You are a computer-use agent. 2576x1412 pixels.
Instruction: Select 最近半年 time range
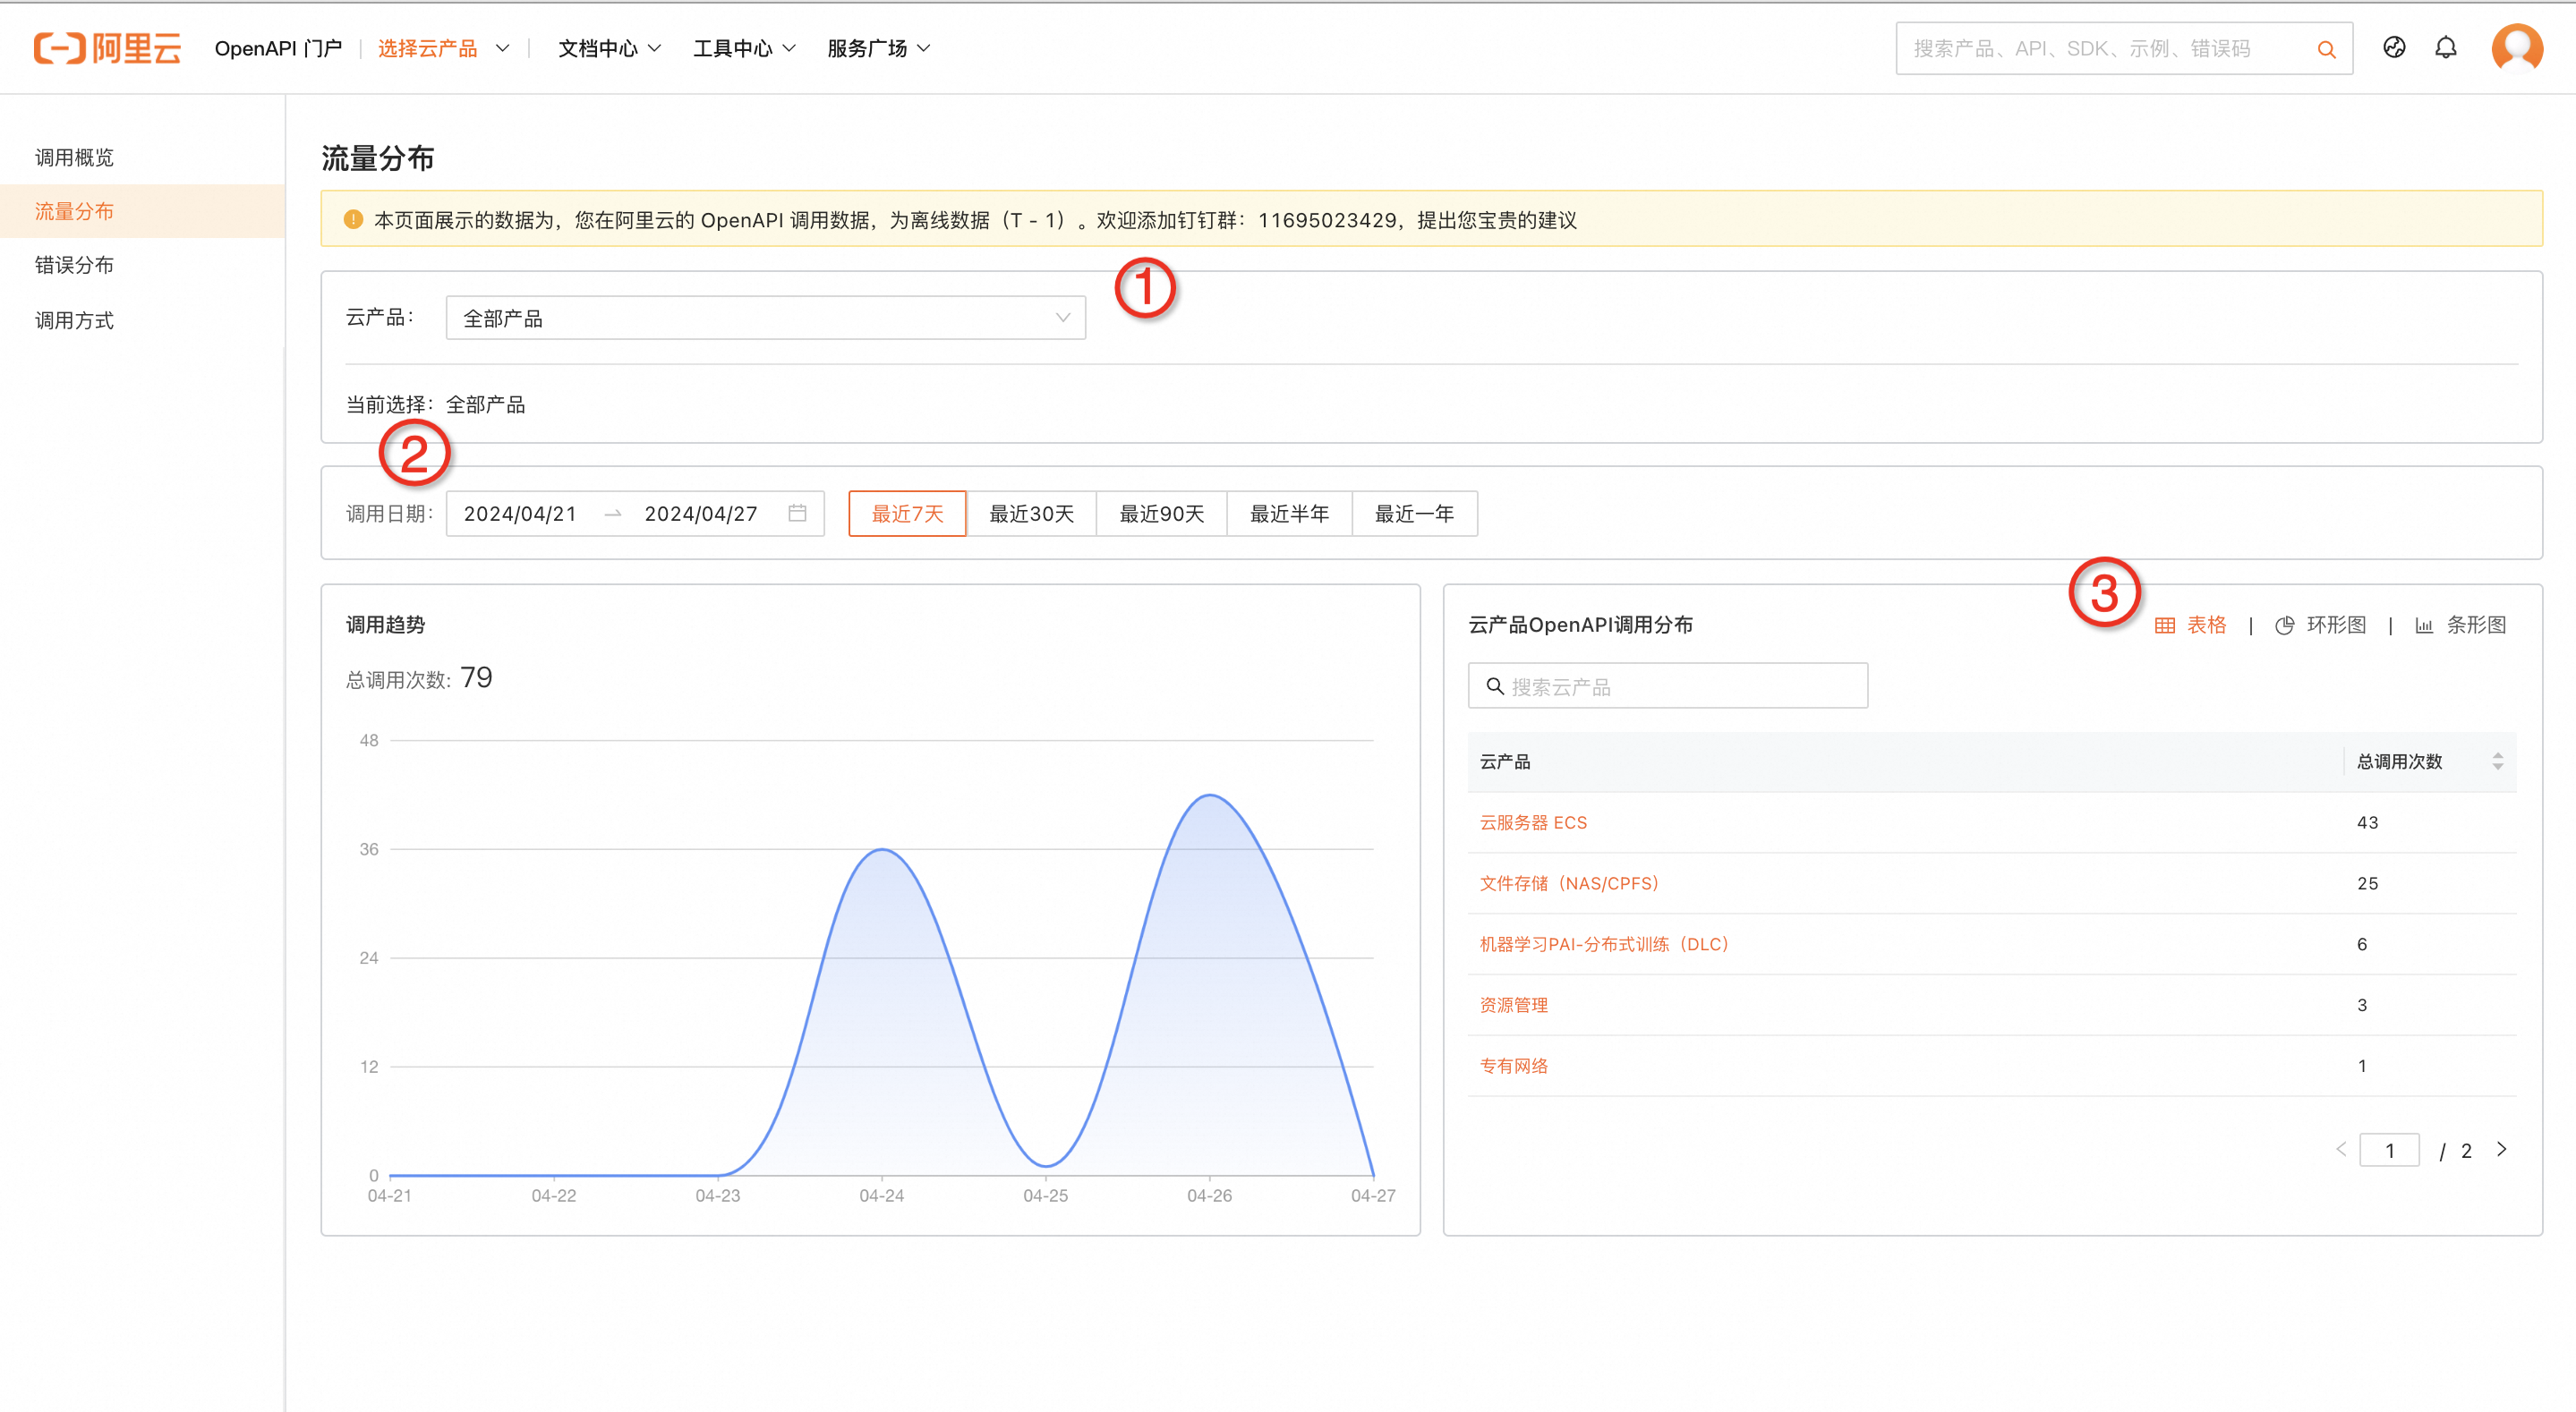point(1289,513)
